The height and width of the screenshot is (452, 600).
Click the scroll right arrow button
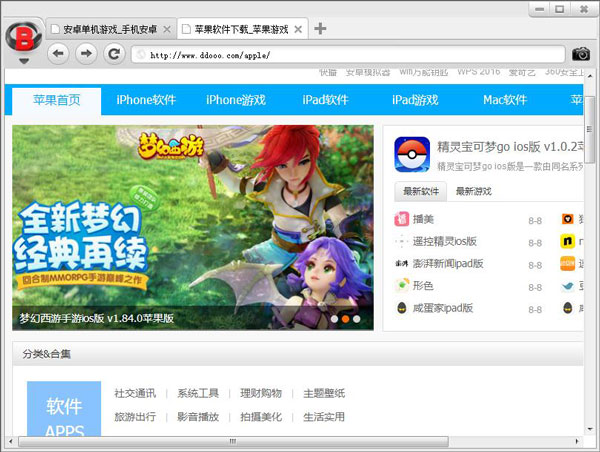(x=577, y=441)
